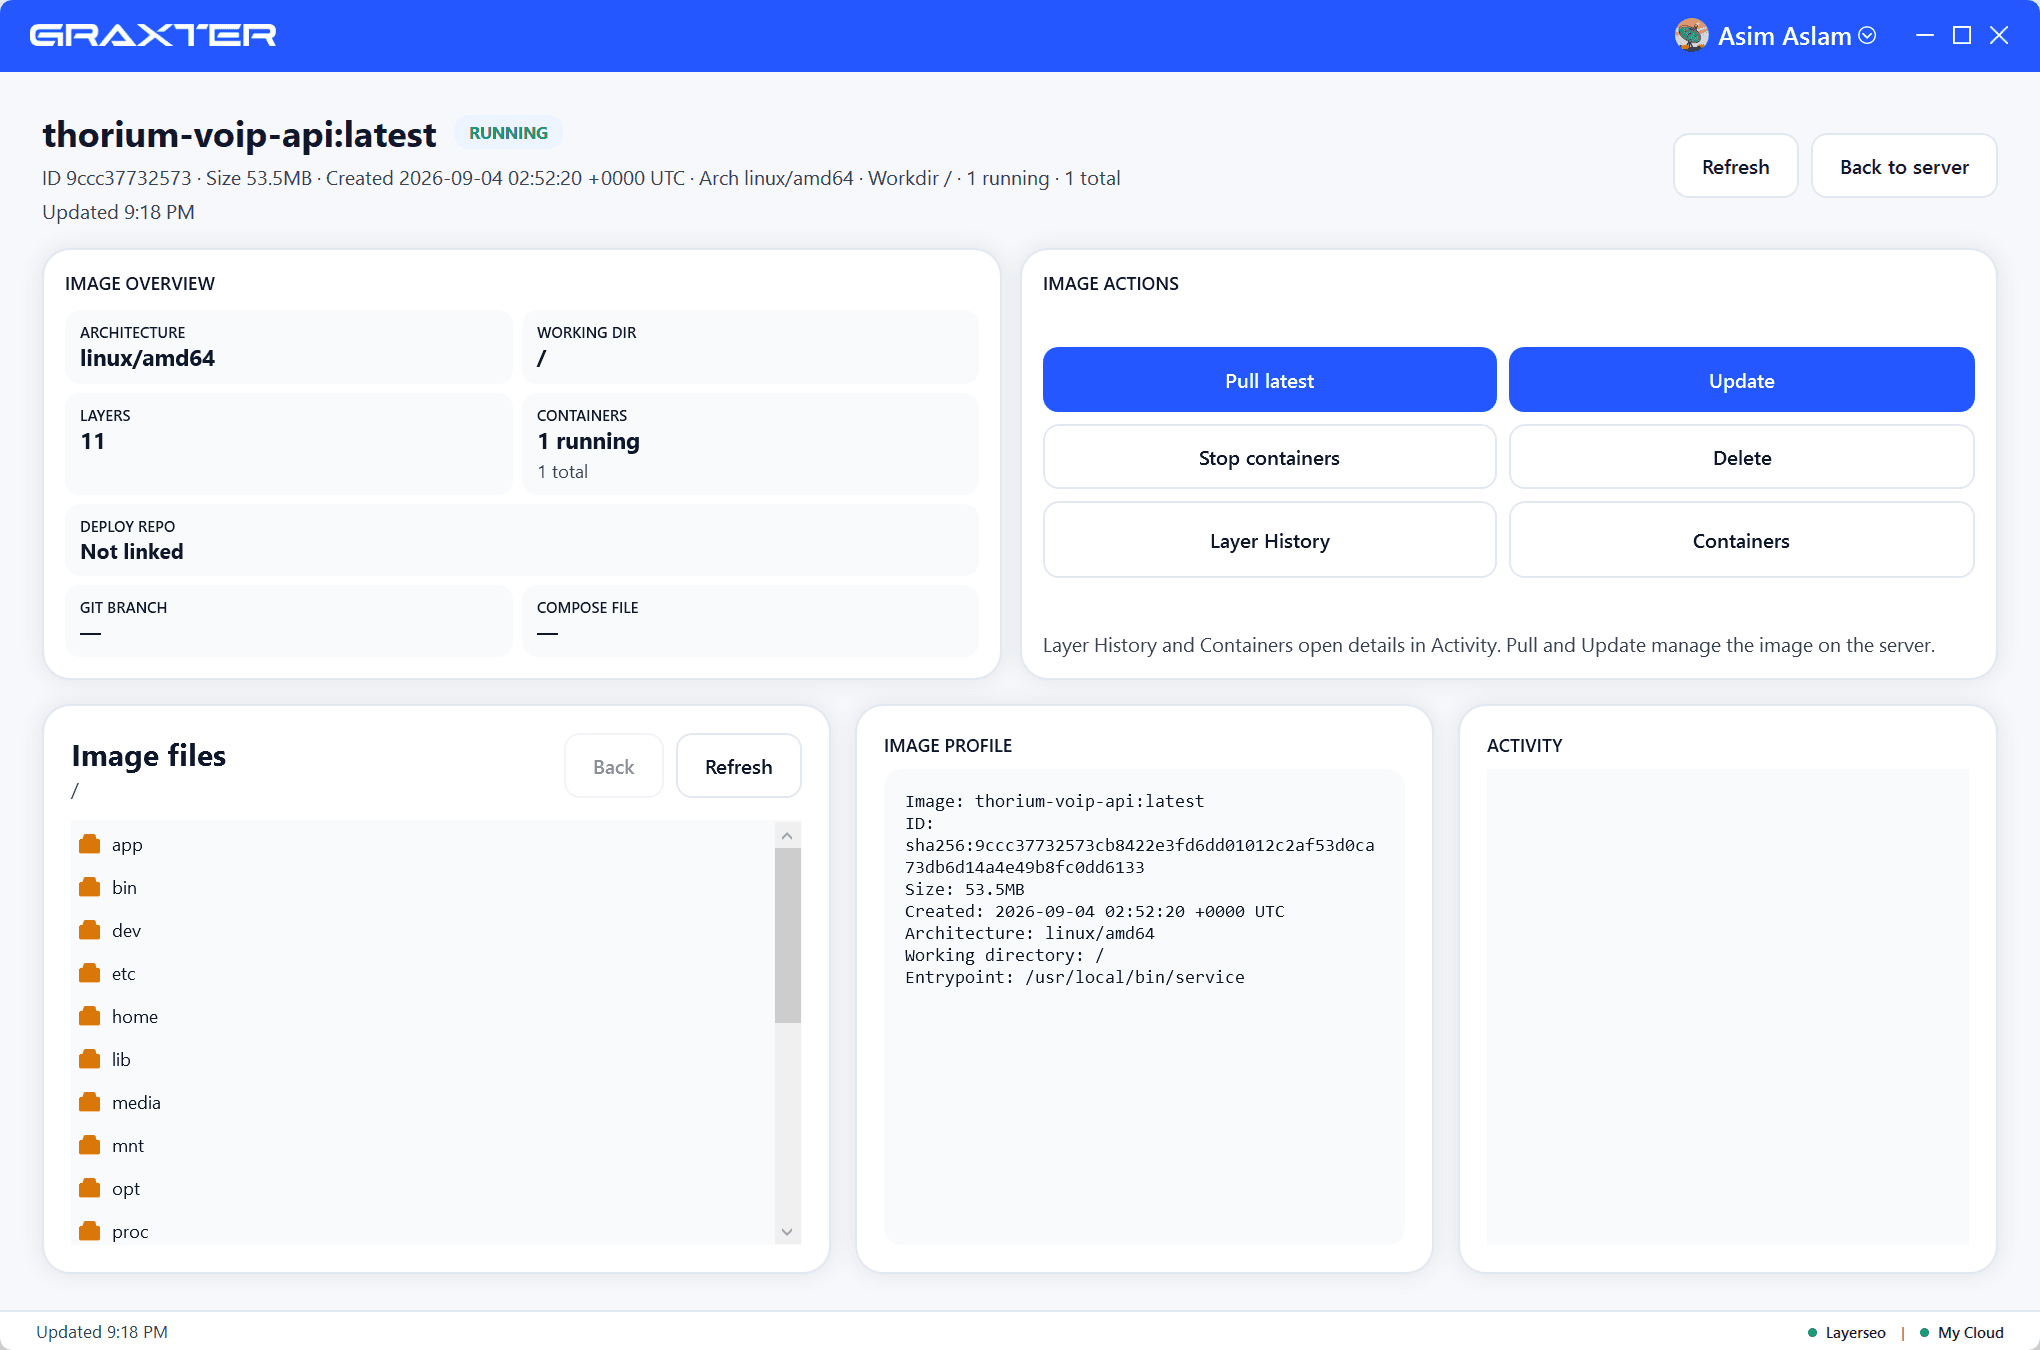Click Refresh in the page header
This screenshot has height=1350, width=2040.
click(1735, 166)
